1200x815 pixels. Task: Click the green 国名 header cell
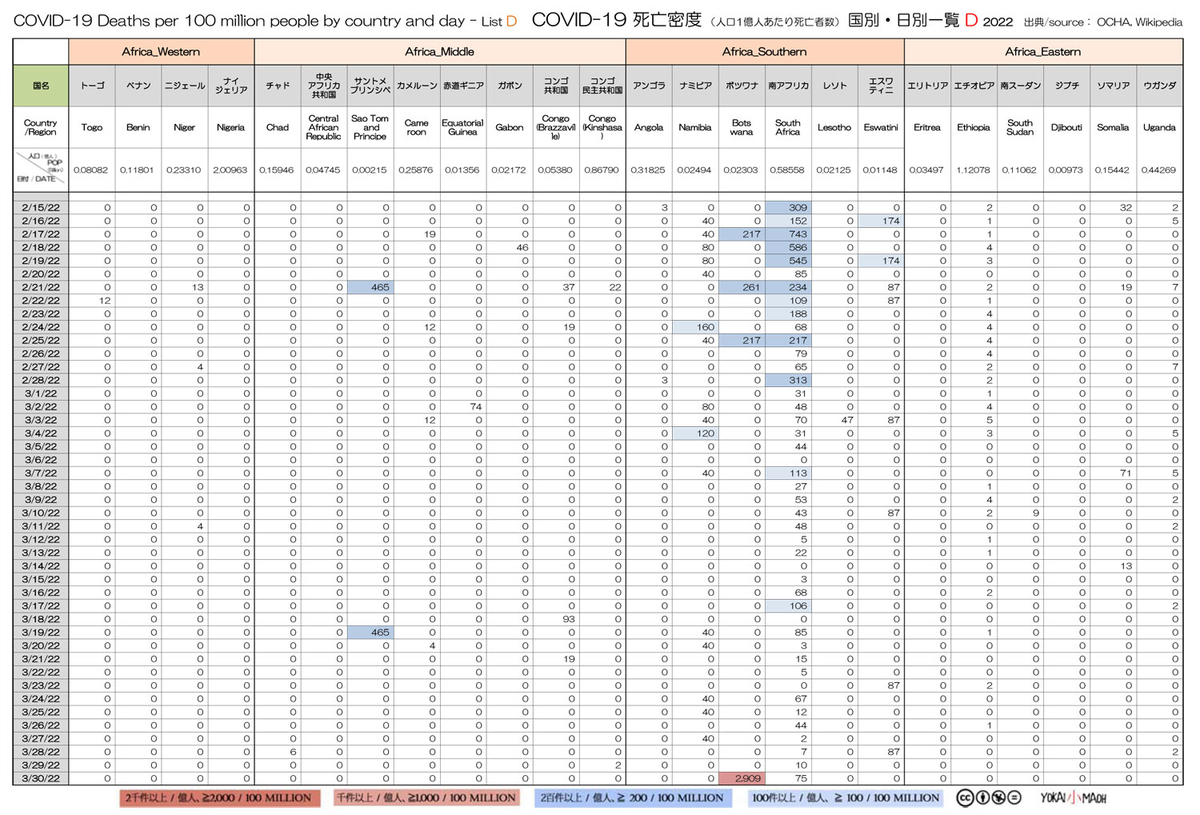click(x=41, y=86)
